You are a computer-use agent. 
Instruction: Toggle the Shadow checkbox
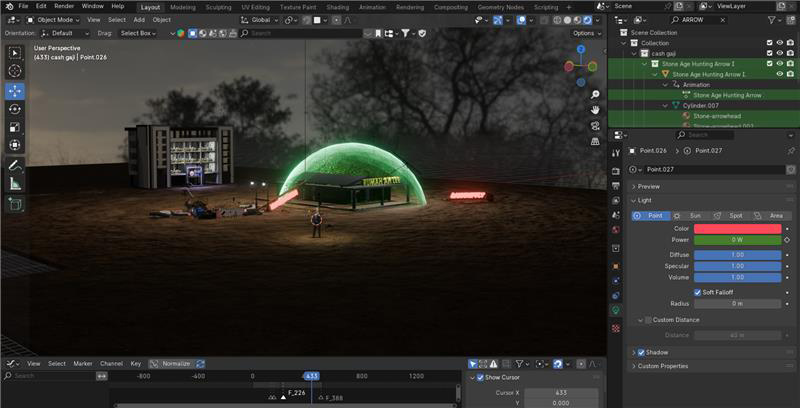[641, 352]
